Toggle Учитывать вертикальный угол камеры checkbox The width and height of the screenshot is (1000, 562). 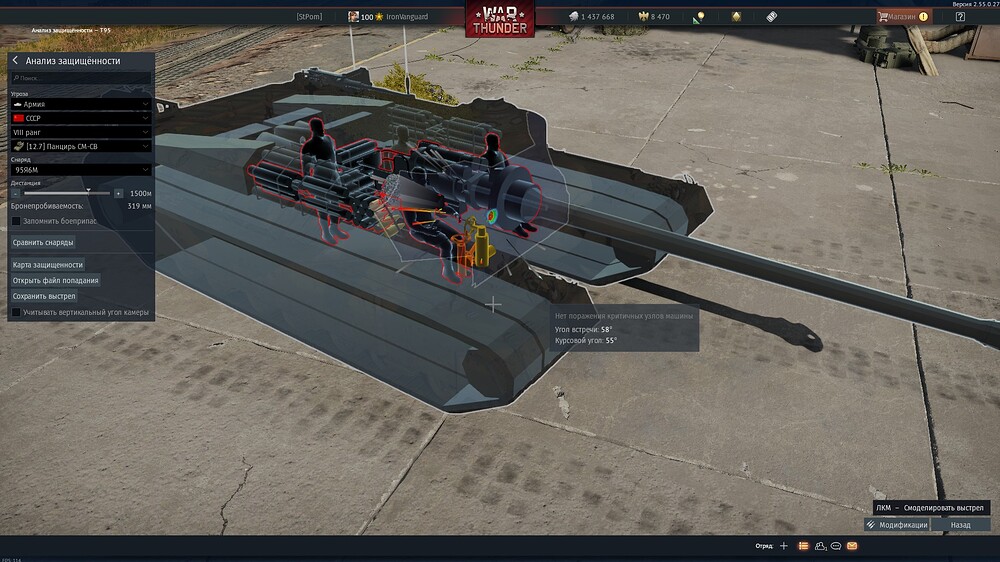[x=16, y=312]
